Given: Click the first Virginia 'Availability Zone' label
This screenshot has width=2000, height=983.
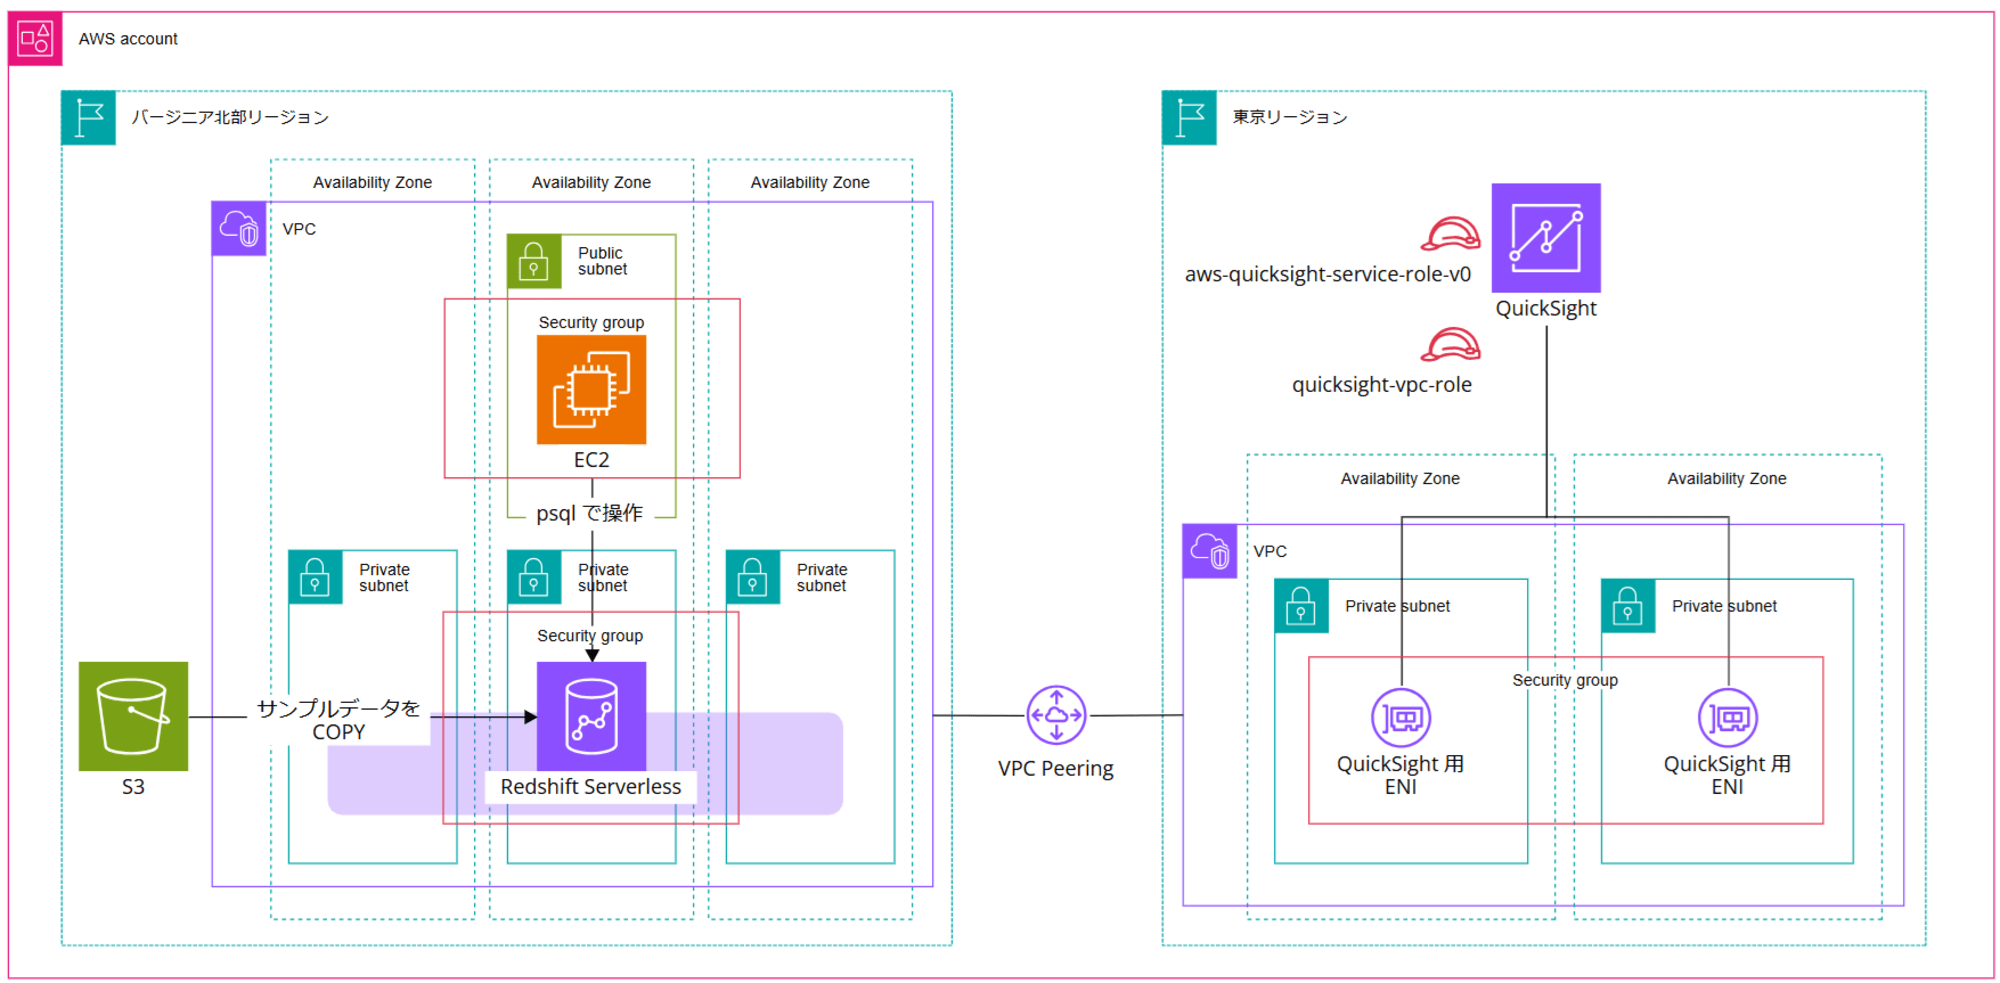Looking at the screenshot, I should point(372,183).
